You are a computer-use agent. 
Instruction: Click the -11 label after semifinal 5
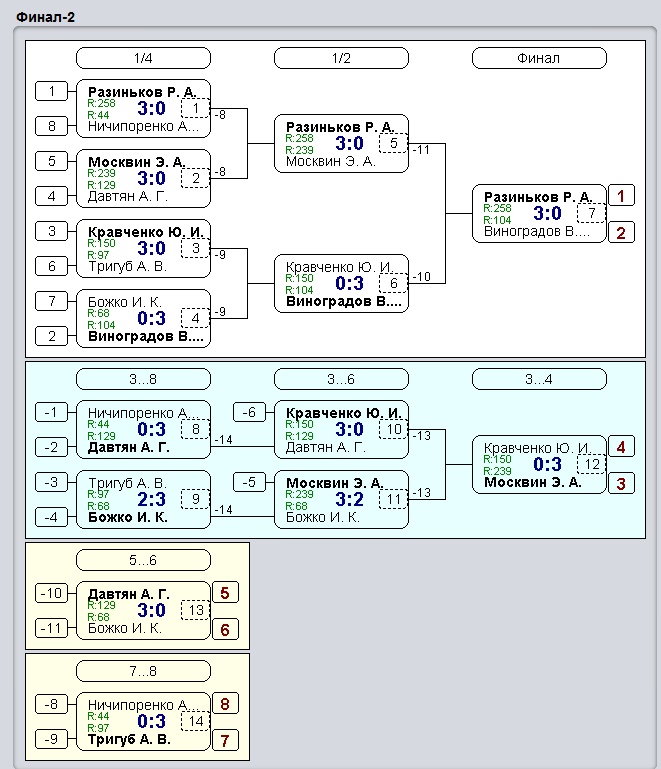click(x=421, y=150)
